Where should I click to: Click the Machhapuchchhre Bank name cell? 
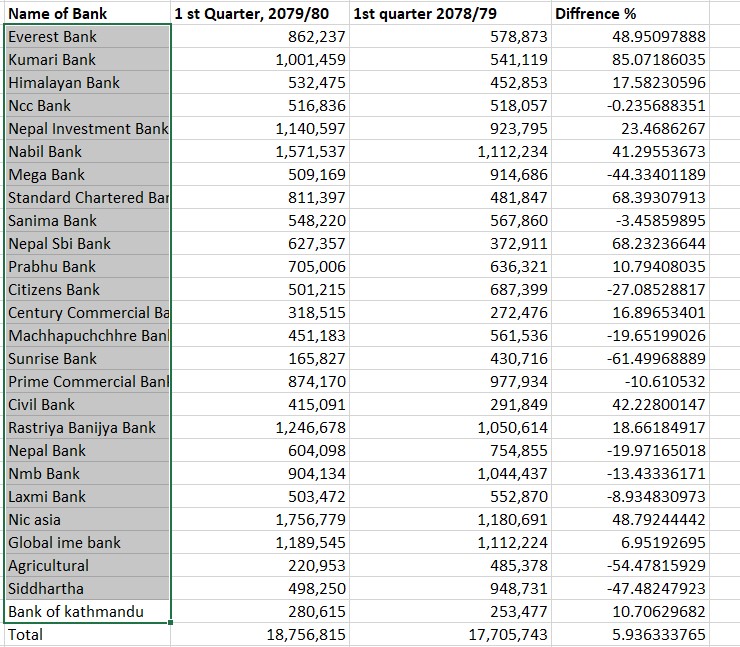(87, 336)
